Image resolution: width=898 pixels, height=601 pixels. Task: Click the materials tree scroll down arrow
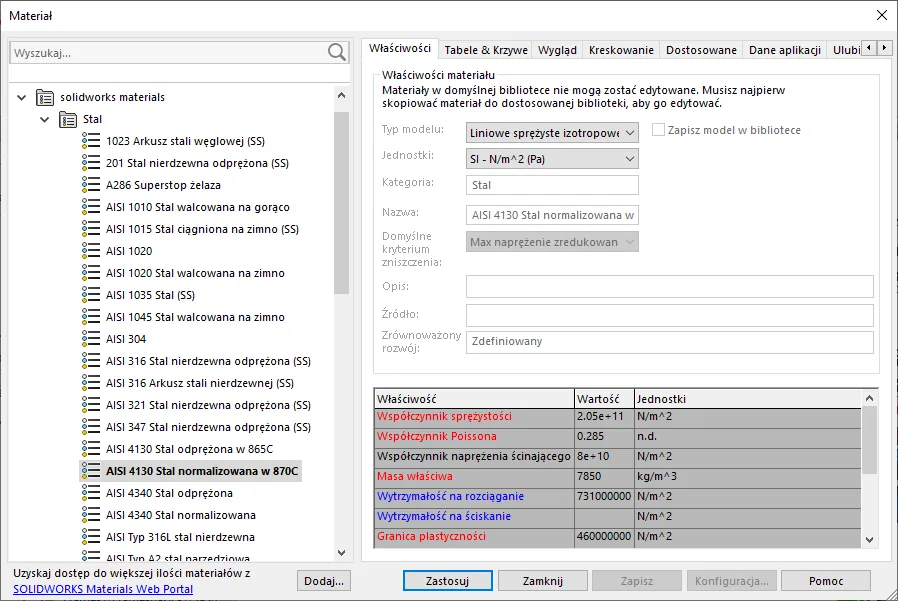[341, 553]
